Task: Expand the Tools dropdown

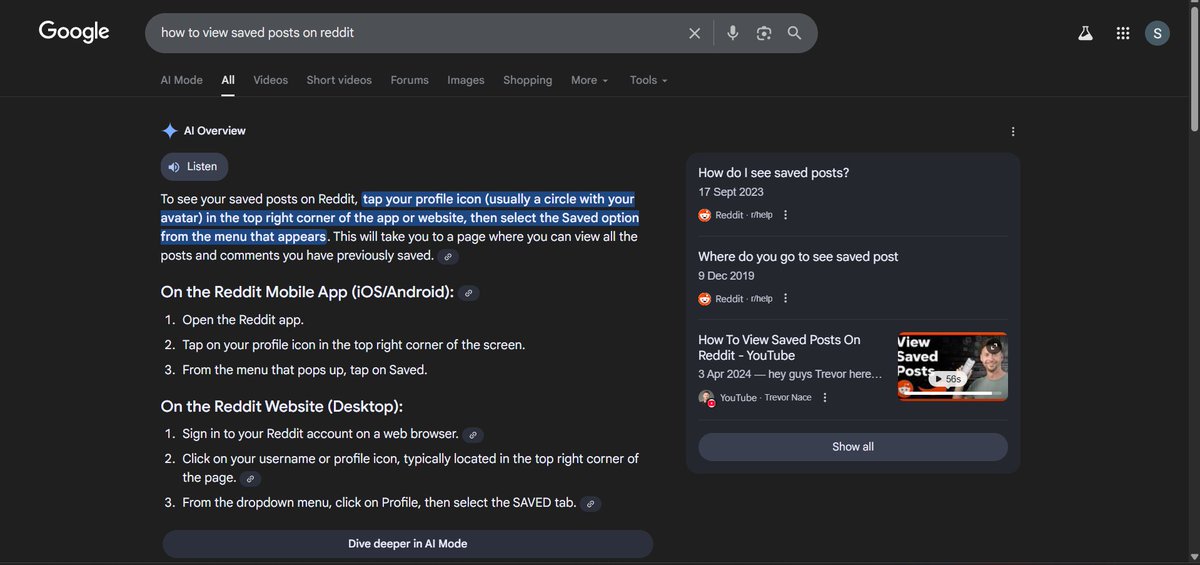Action: click(x=648, y=80)
